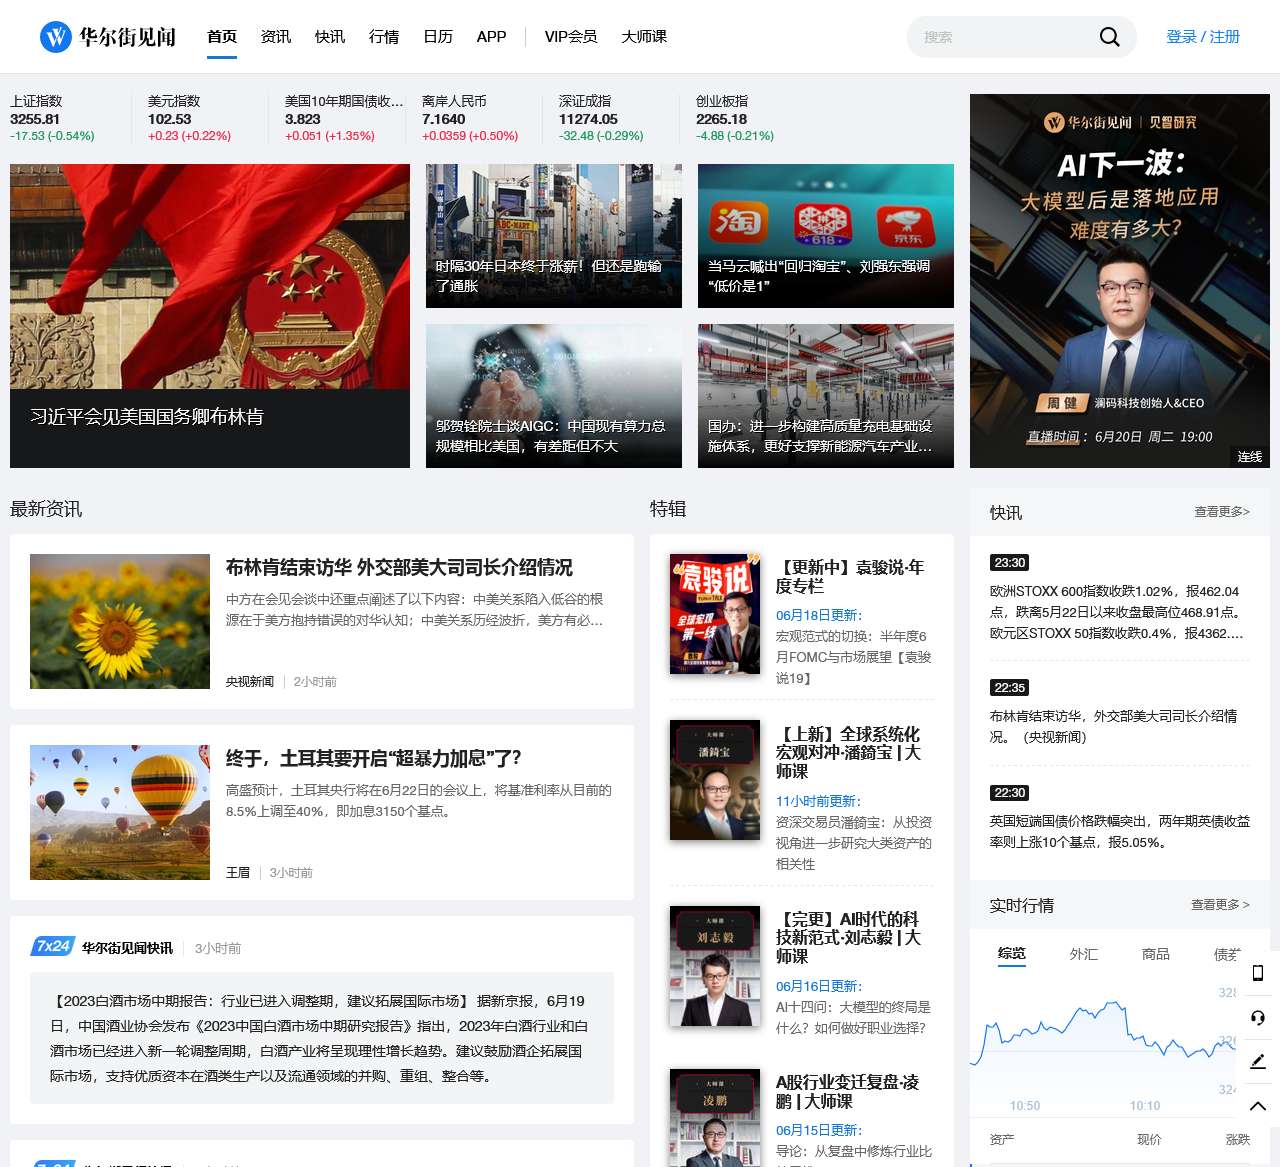The height and width of the screenshot is (1167, 1280).
Task: Open 全球系统化宏观对冲·潘鏑宝 course
Action: pyautogui.click(x=848, y=752)
